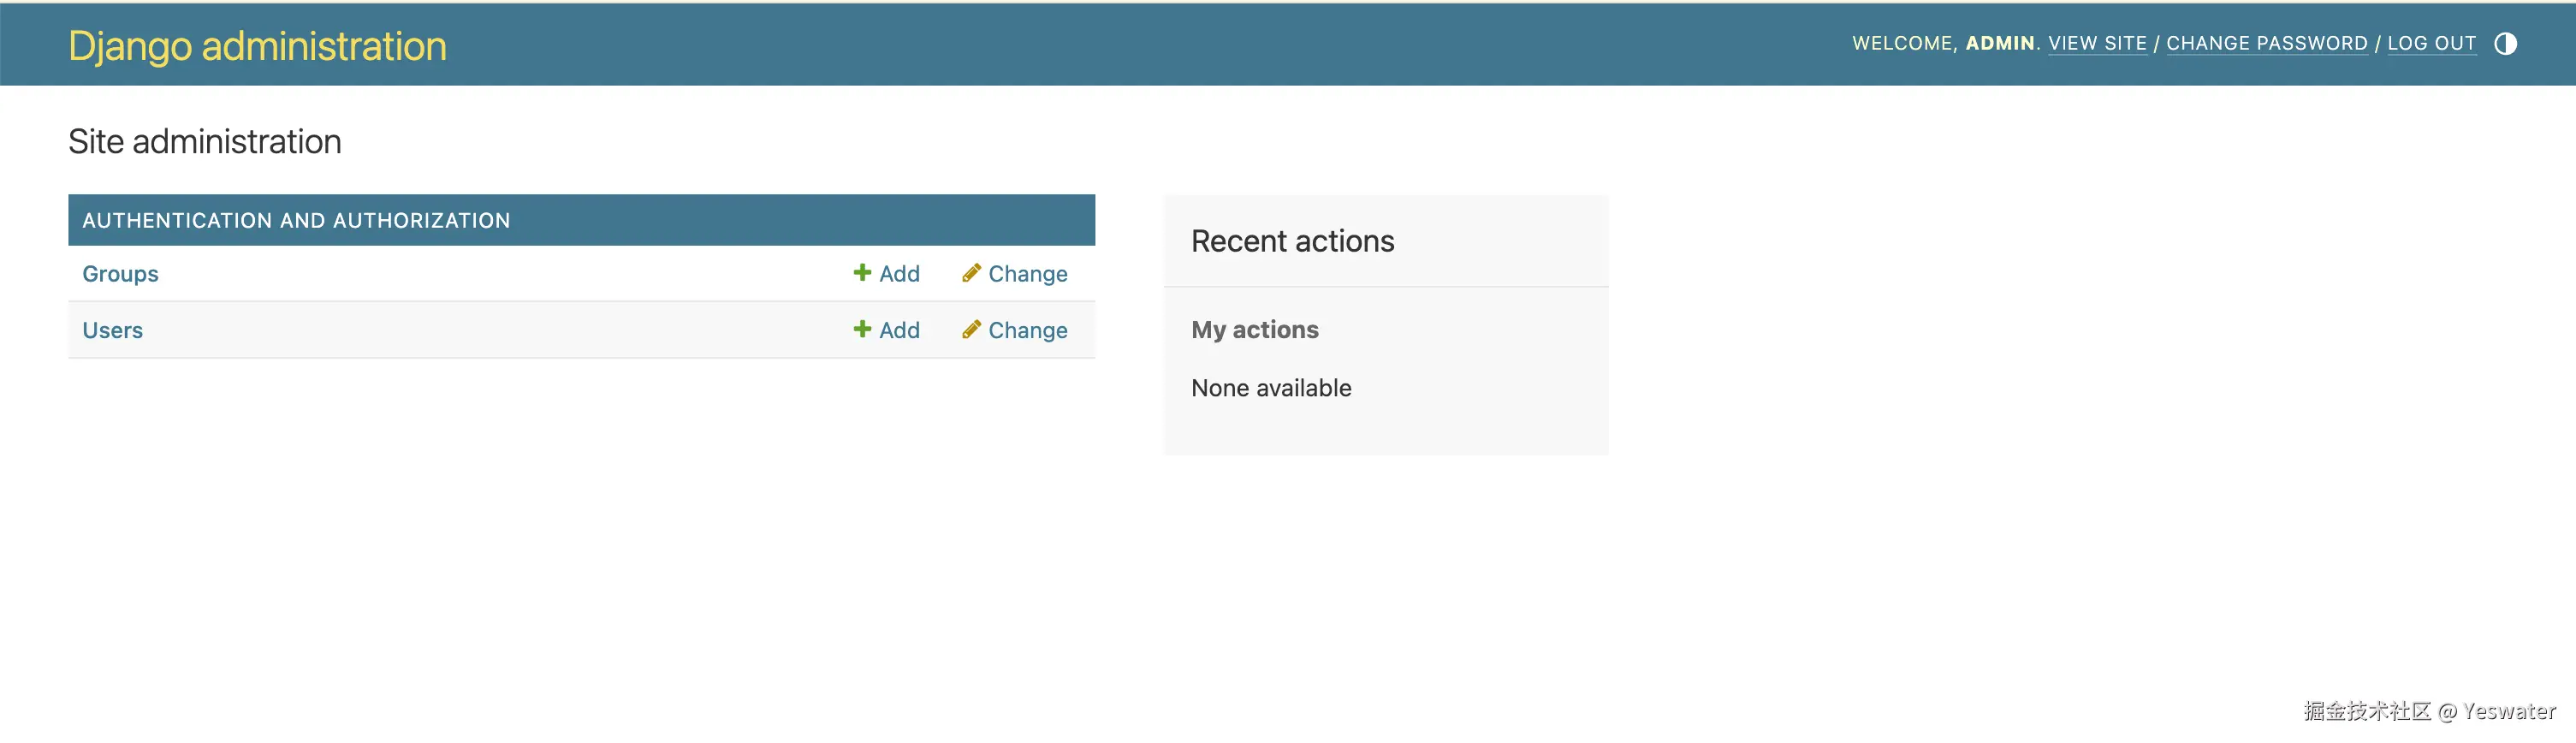Open the Authentication and Authorization section header
Image resolution: width=2576 pixels, height=743 pixels.
(296, 220)
